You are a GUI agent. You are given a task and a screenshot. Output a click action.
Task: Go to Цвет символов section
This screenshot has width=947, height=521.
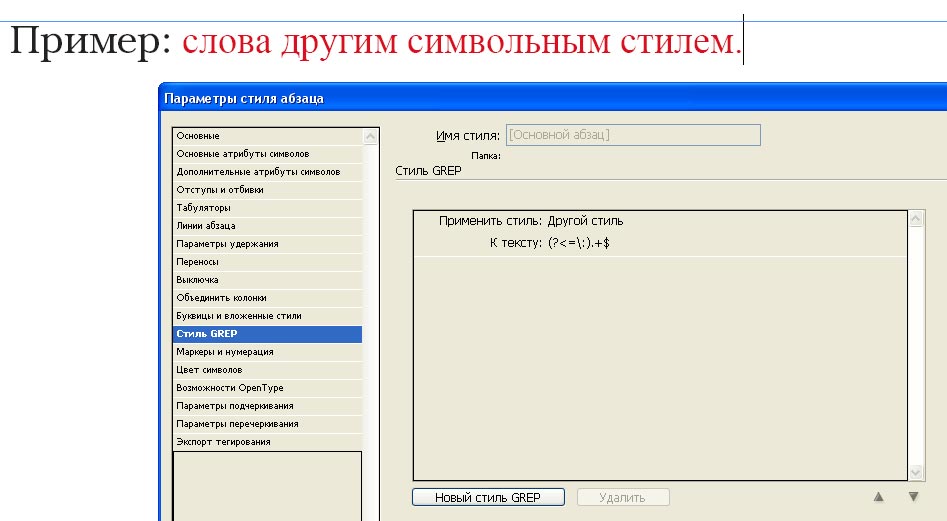point(268,370)
